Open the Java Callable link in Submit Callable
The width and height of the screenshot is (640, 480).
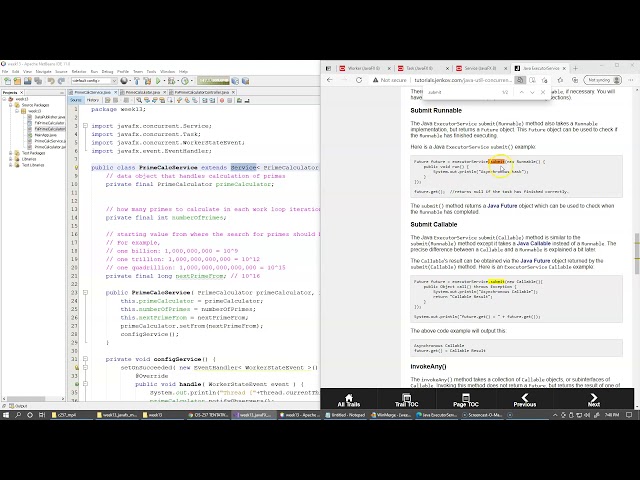[533, 243]
